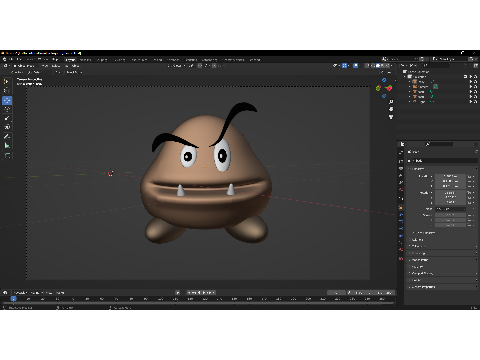Select the active Move tool
The image size is (480, 360).
(7, 100)
